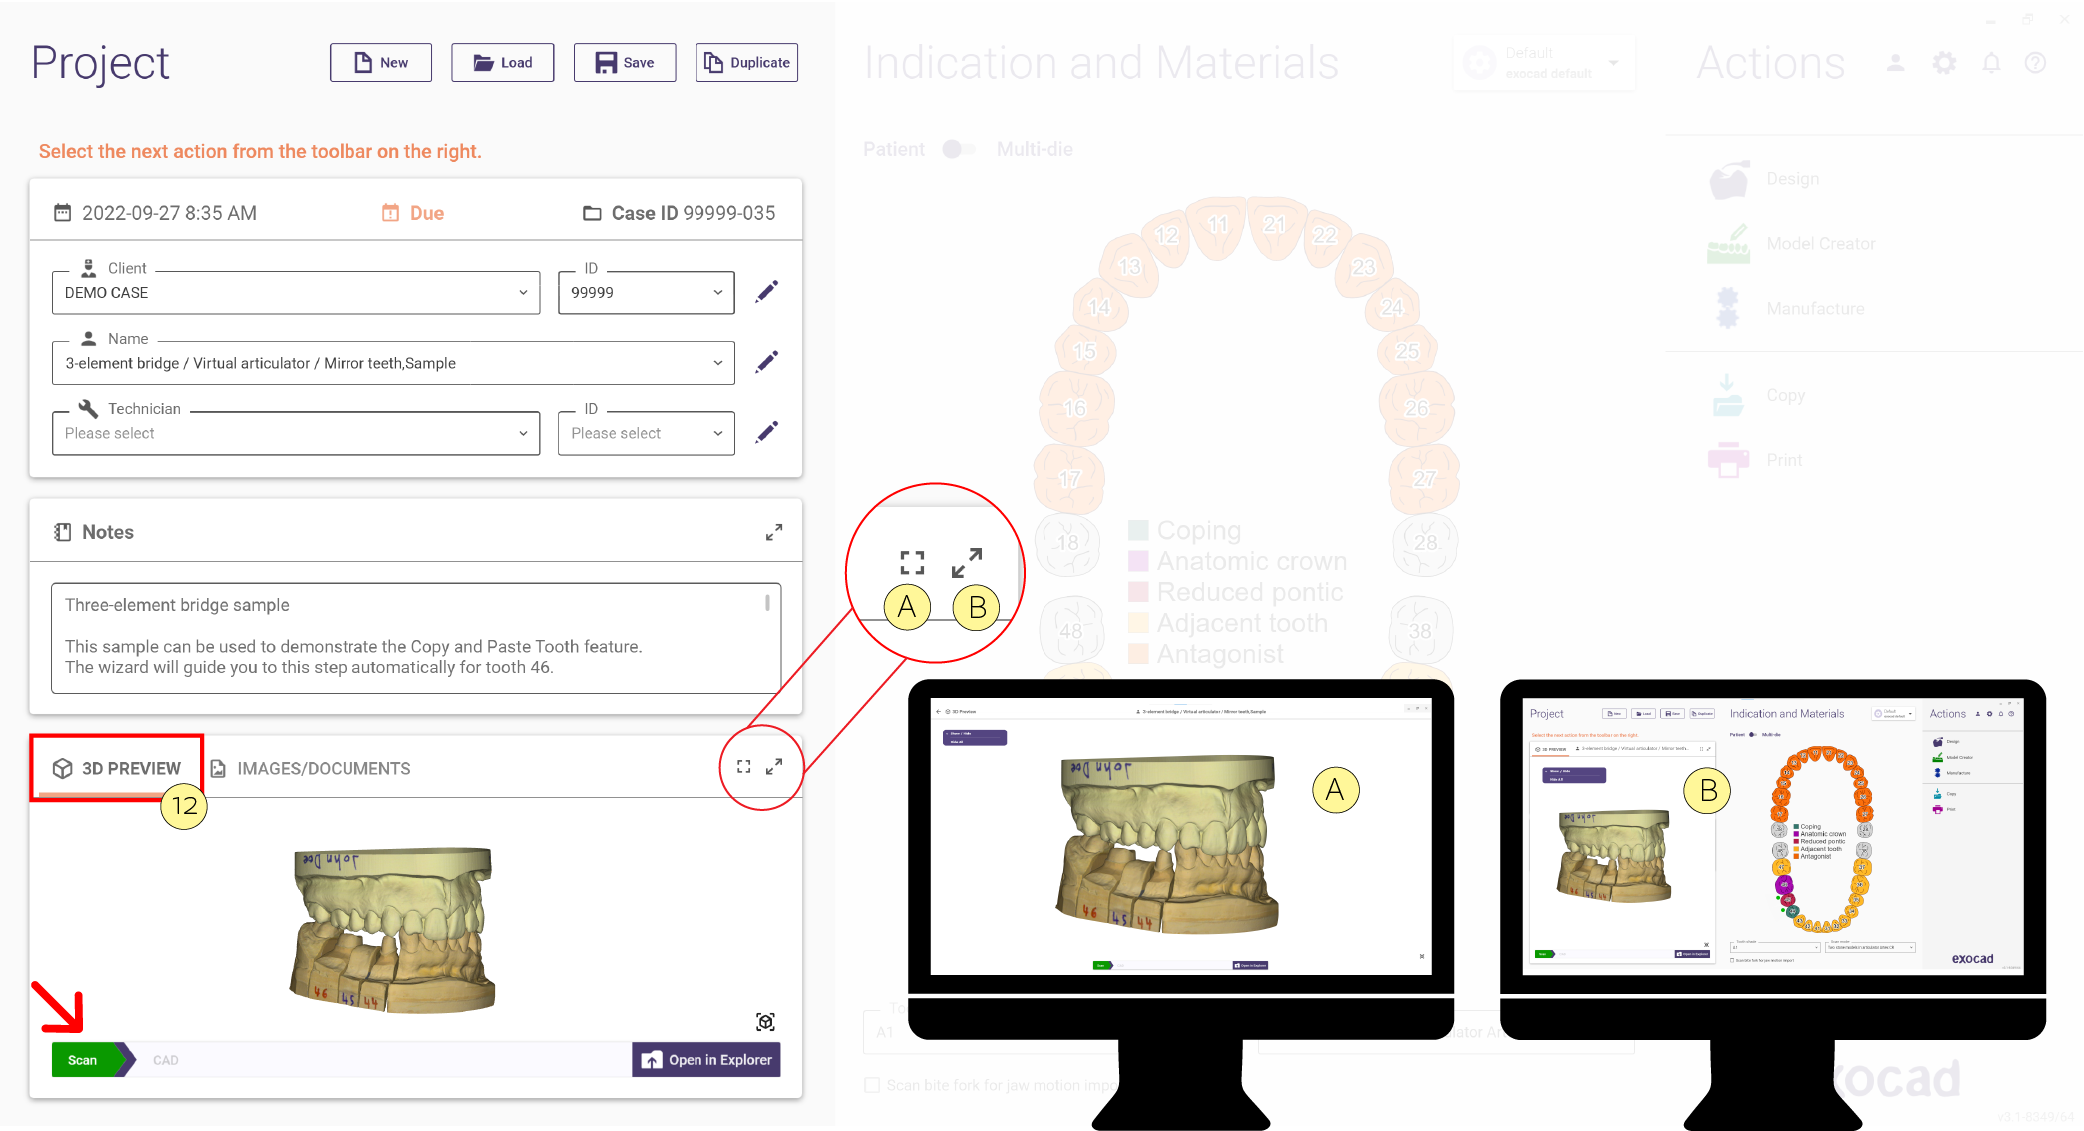Expand the Notes panel
The width and height of the screenshot is (2084, 1131).
click(774, 533)
